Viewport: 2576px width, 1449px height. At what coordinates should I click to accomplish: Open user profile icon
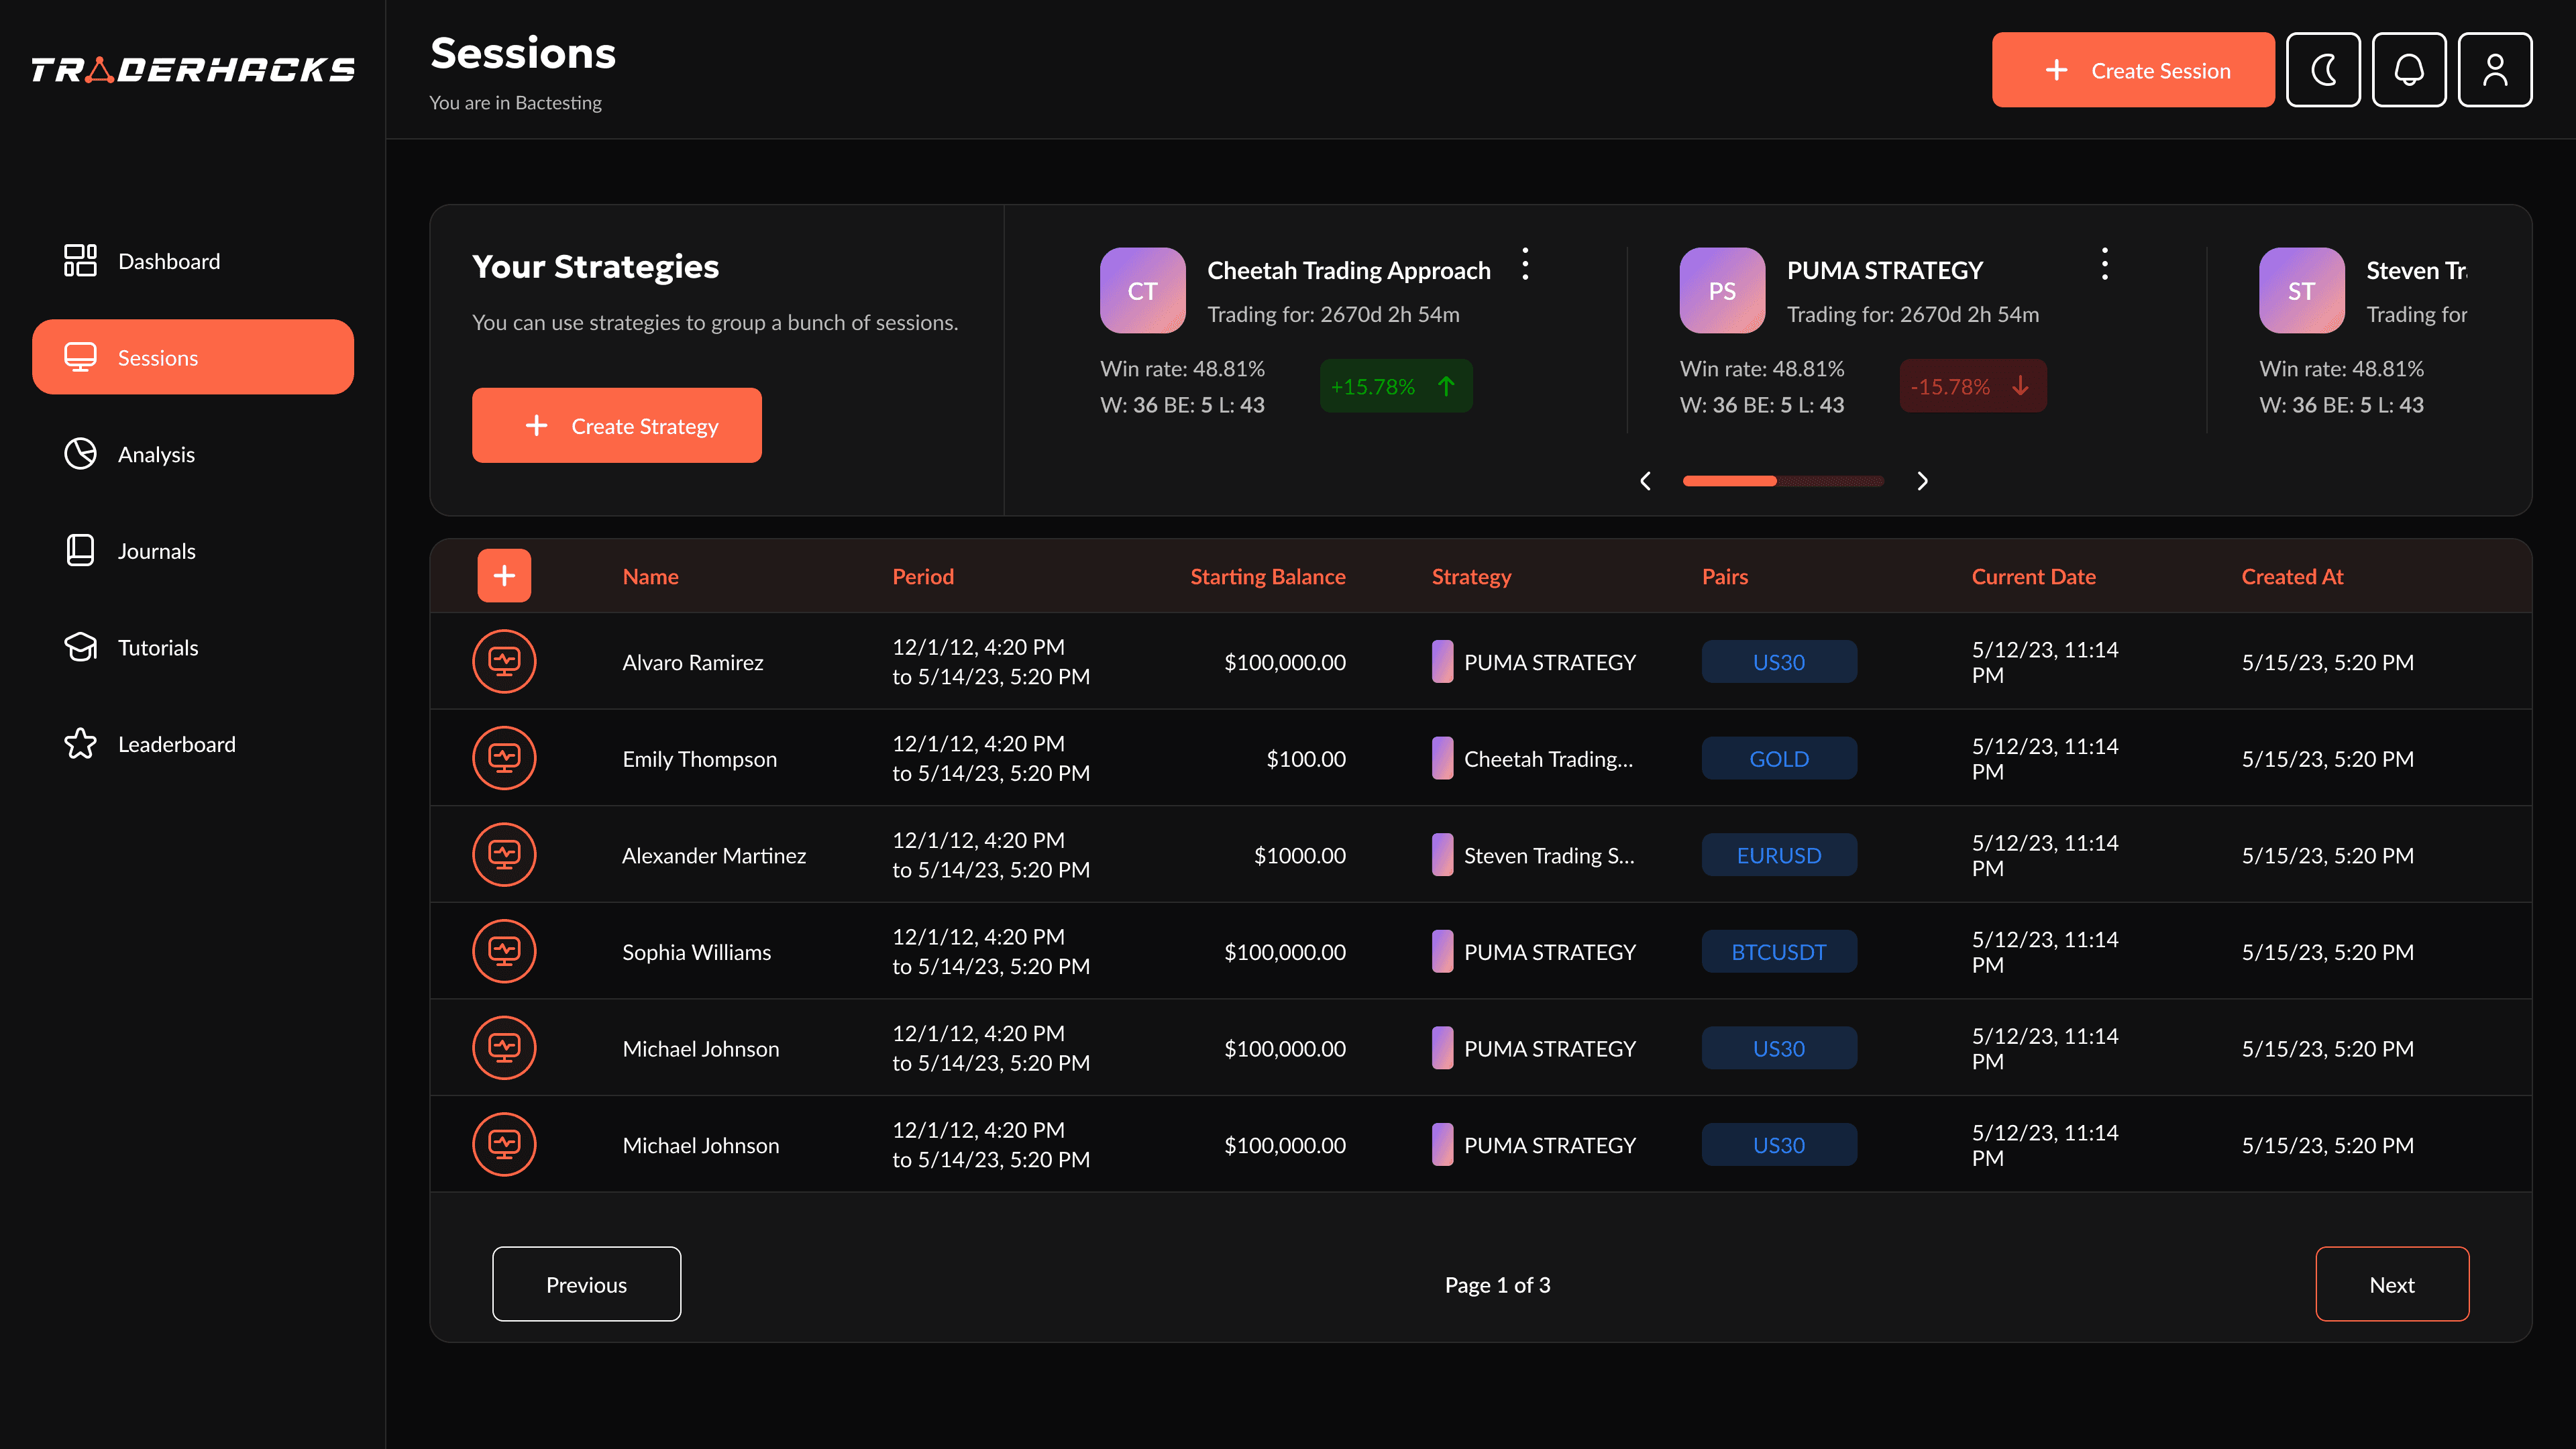2495,70
